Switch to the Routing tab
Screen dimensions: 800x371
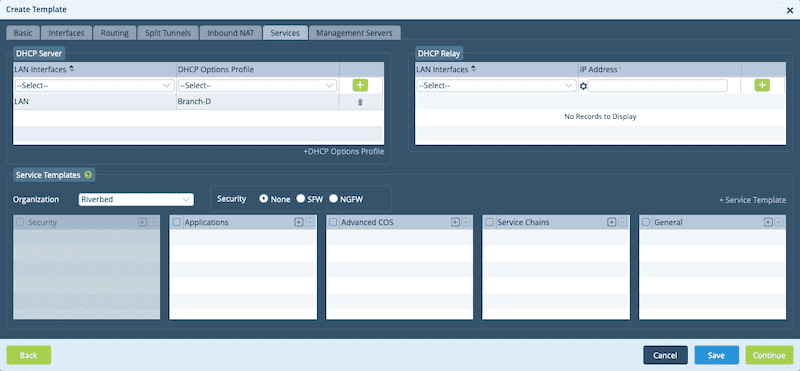(114, 33)
